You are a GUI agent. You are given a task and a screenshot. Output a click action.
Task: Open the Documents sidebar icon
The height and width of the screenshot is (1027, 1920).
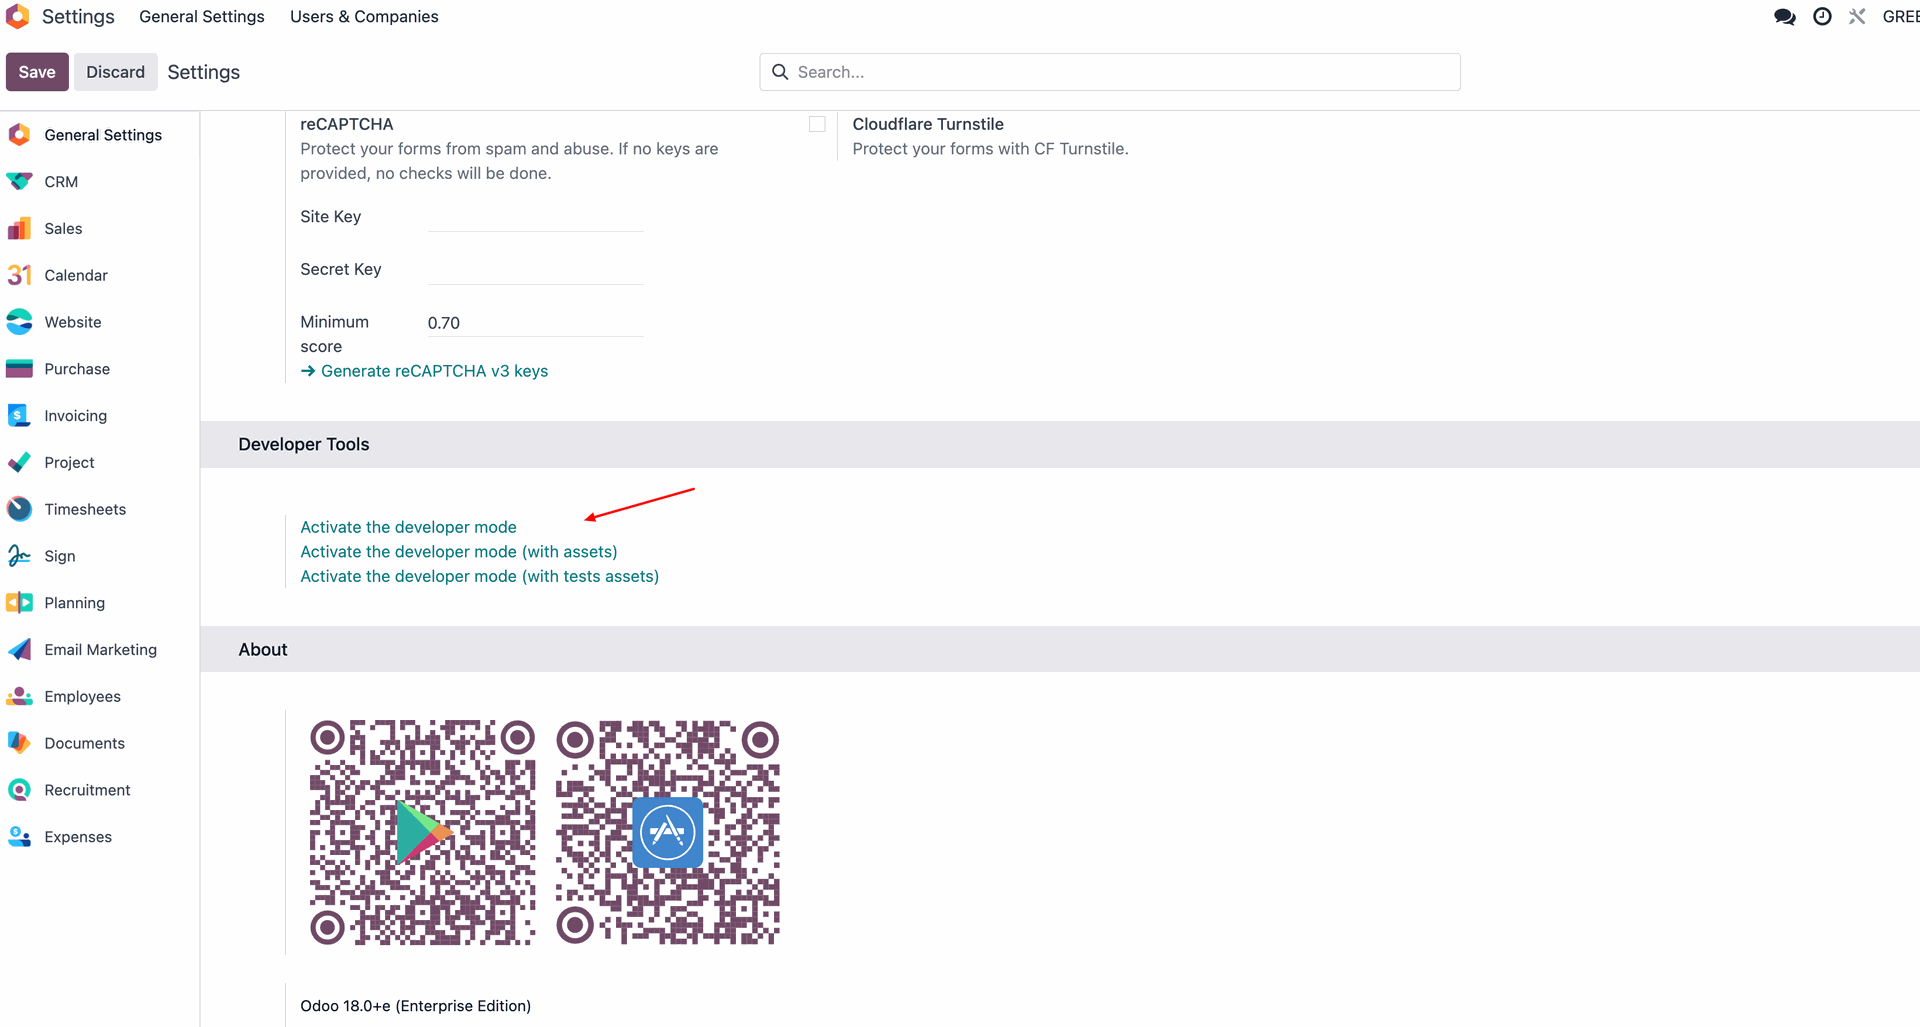(x=19, y=743)
